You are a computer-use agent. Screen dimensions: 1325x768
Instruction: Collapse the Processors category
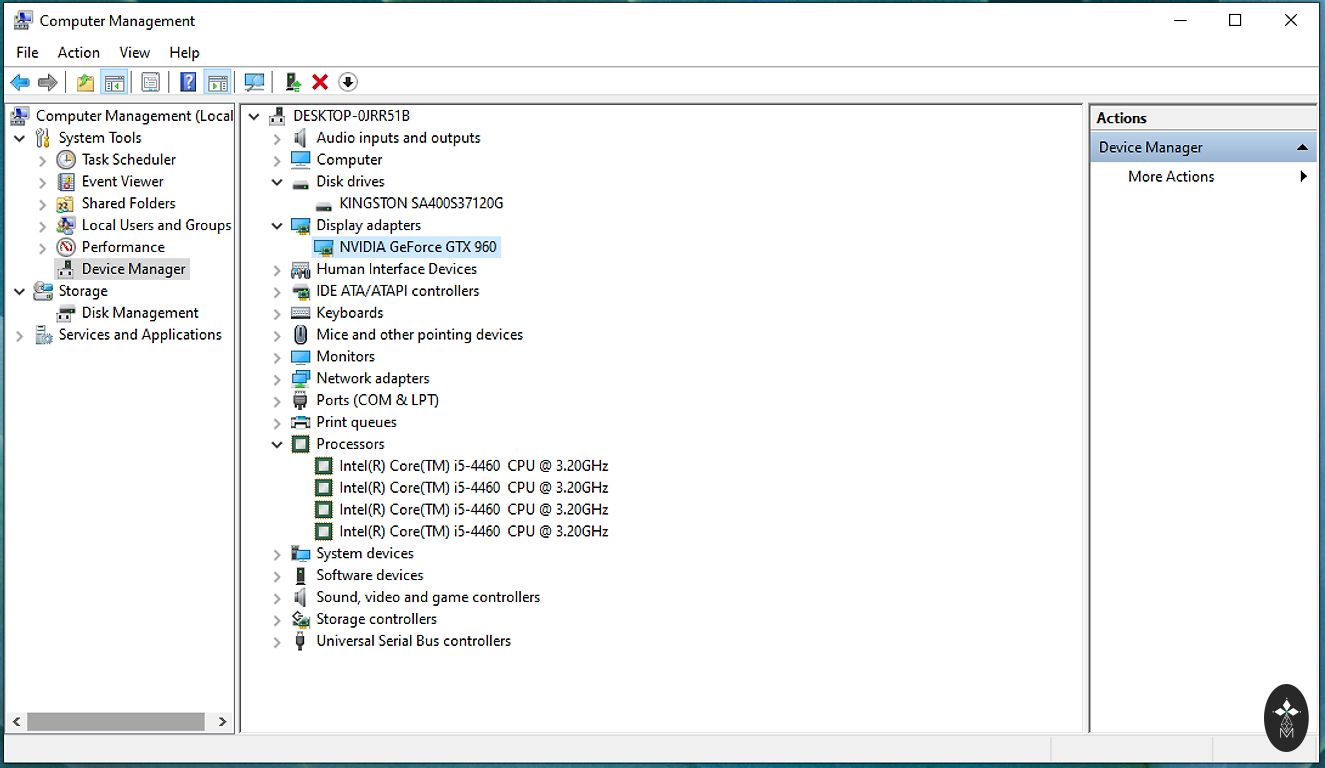[277, 444]
